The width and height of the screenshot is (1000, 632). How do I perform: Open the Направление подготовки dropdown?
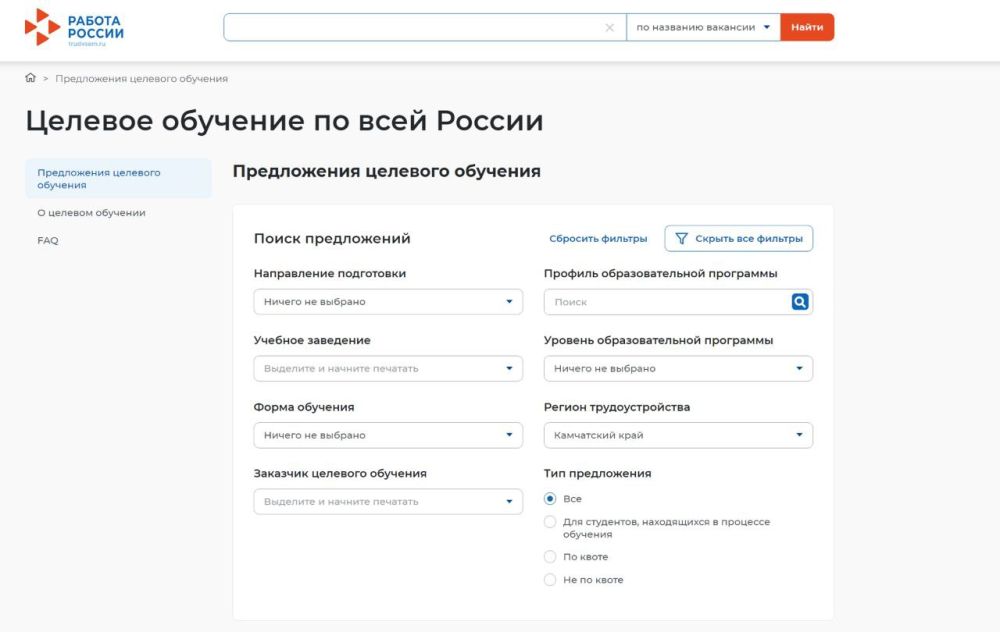coord(388,302)
